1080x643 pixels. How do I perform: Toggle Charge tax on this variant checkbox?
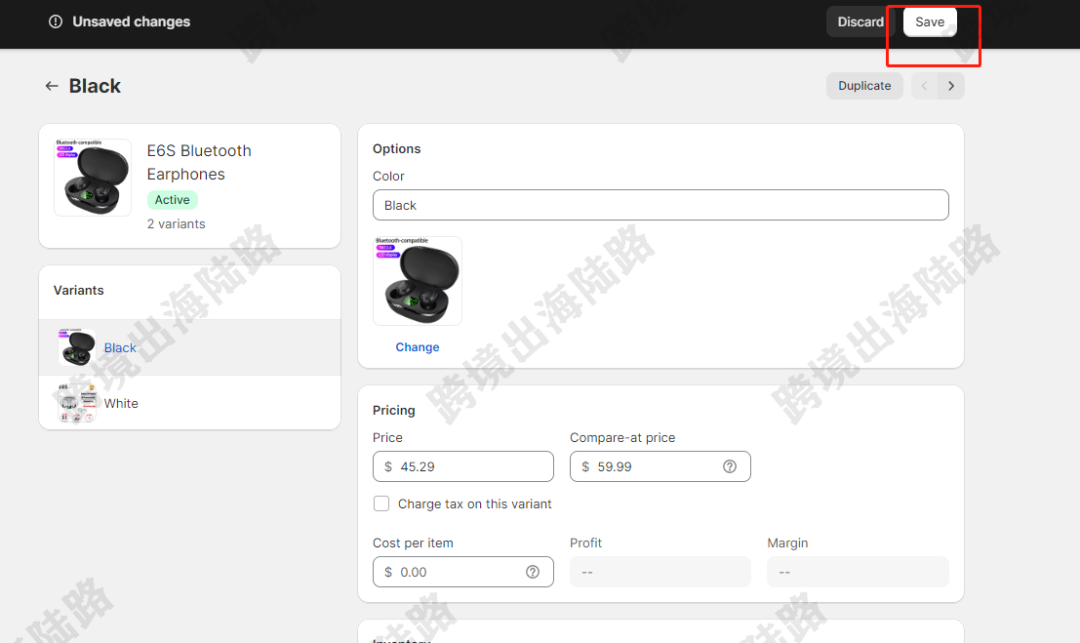click(x=381, y=504)
